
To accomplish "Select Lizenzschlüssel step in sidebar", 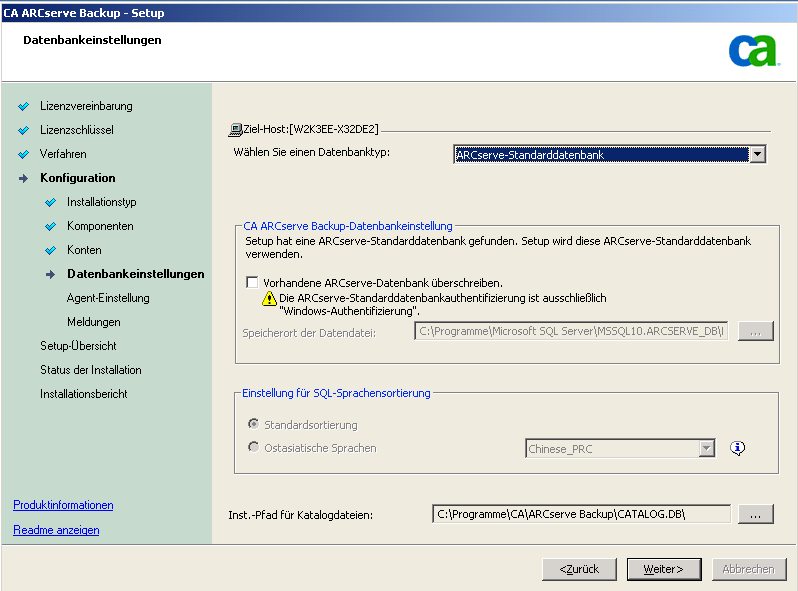I will (x=77, y=130).
